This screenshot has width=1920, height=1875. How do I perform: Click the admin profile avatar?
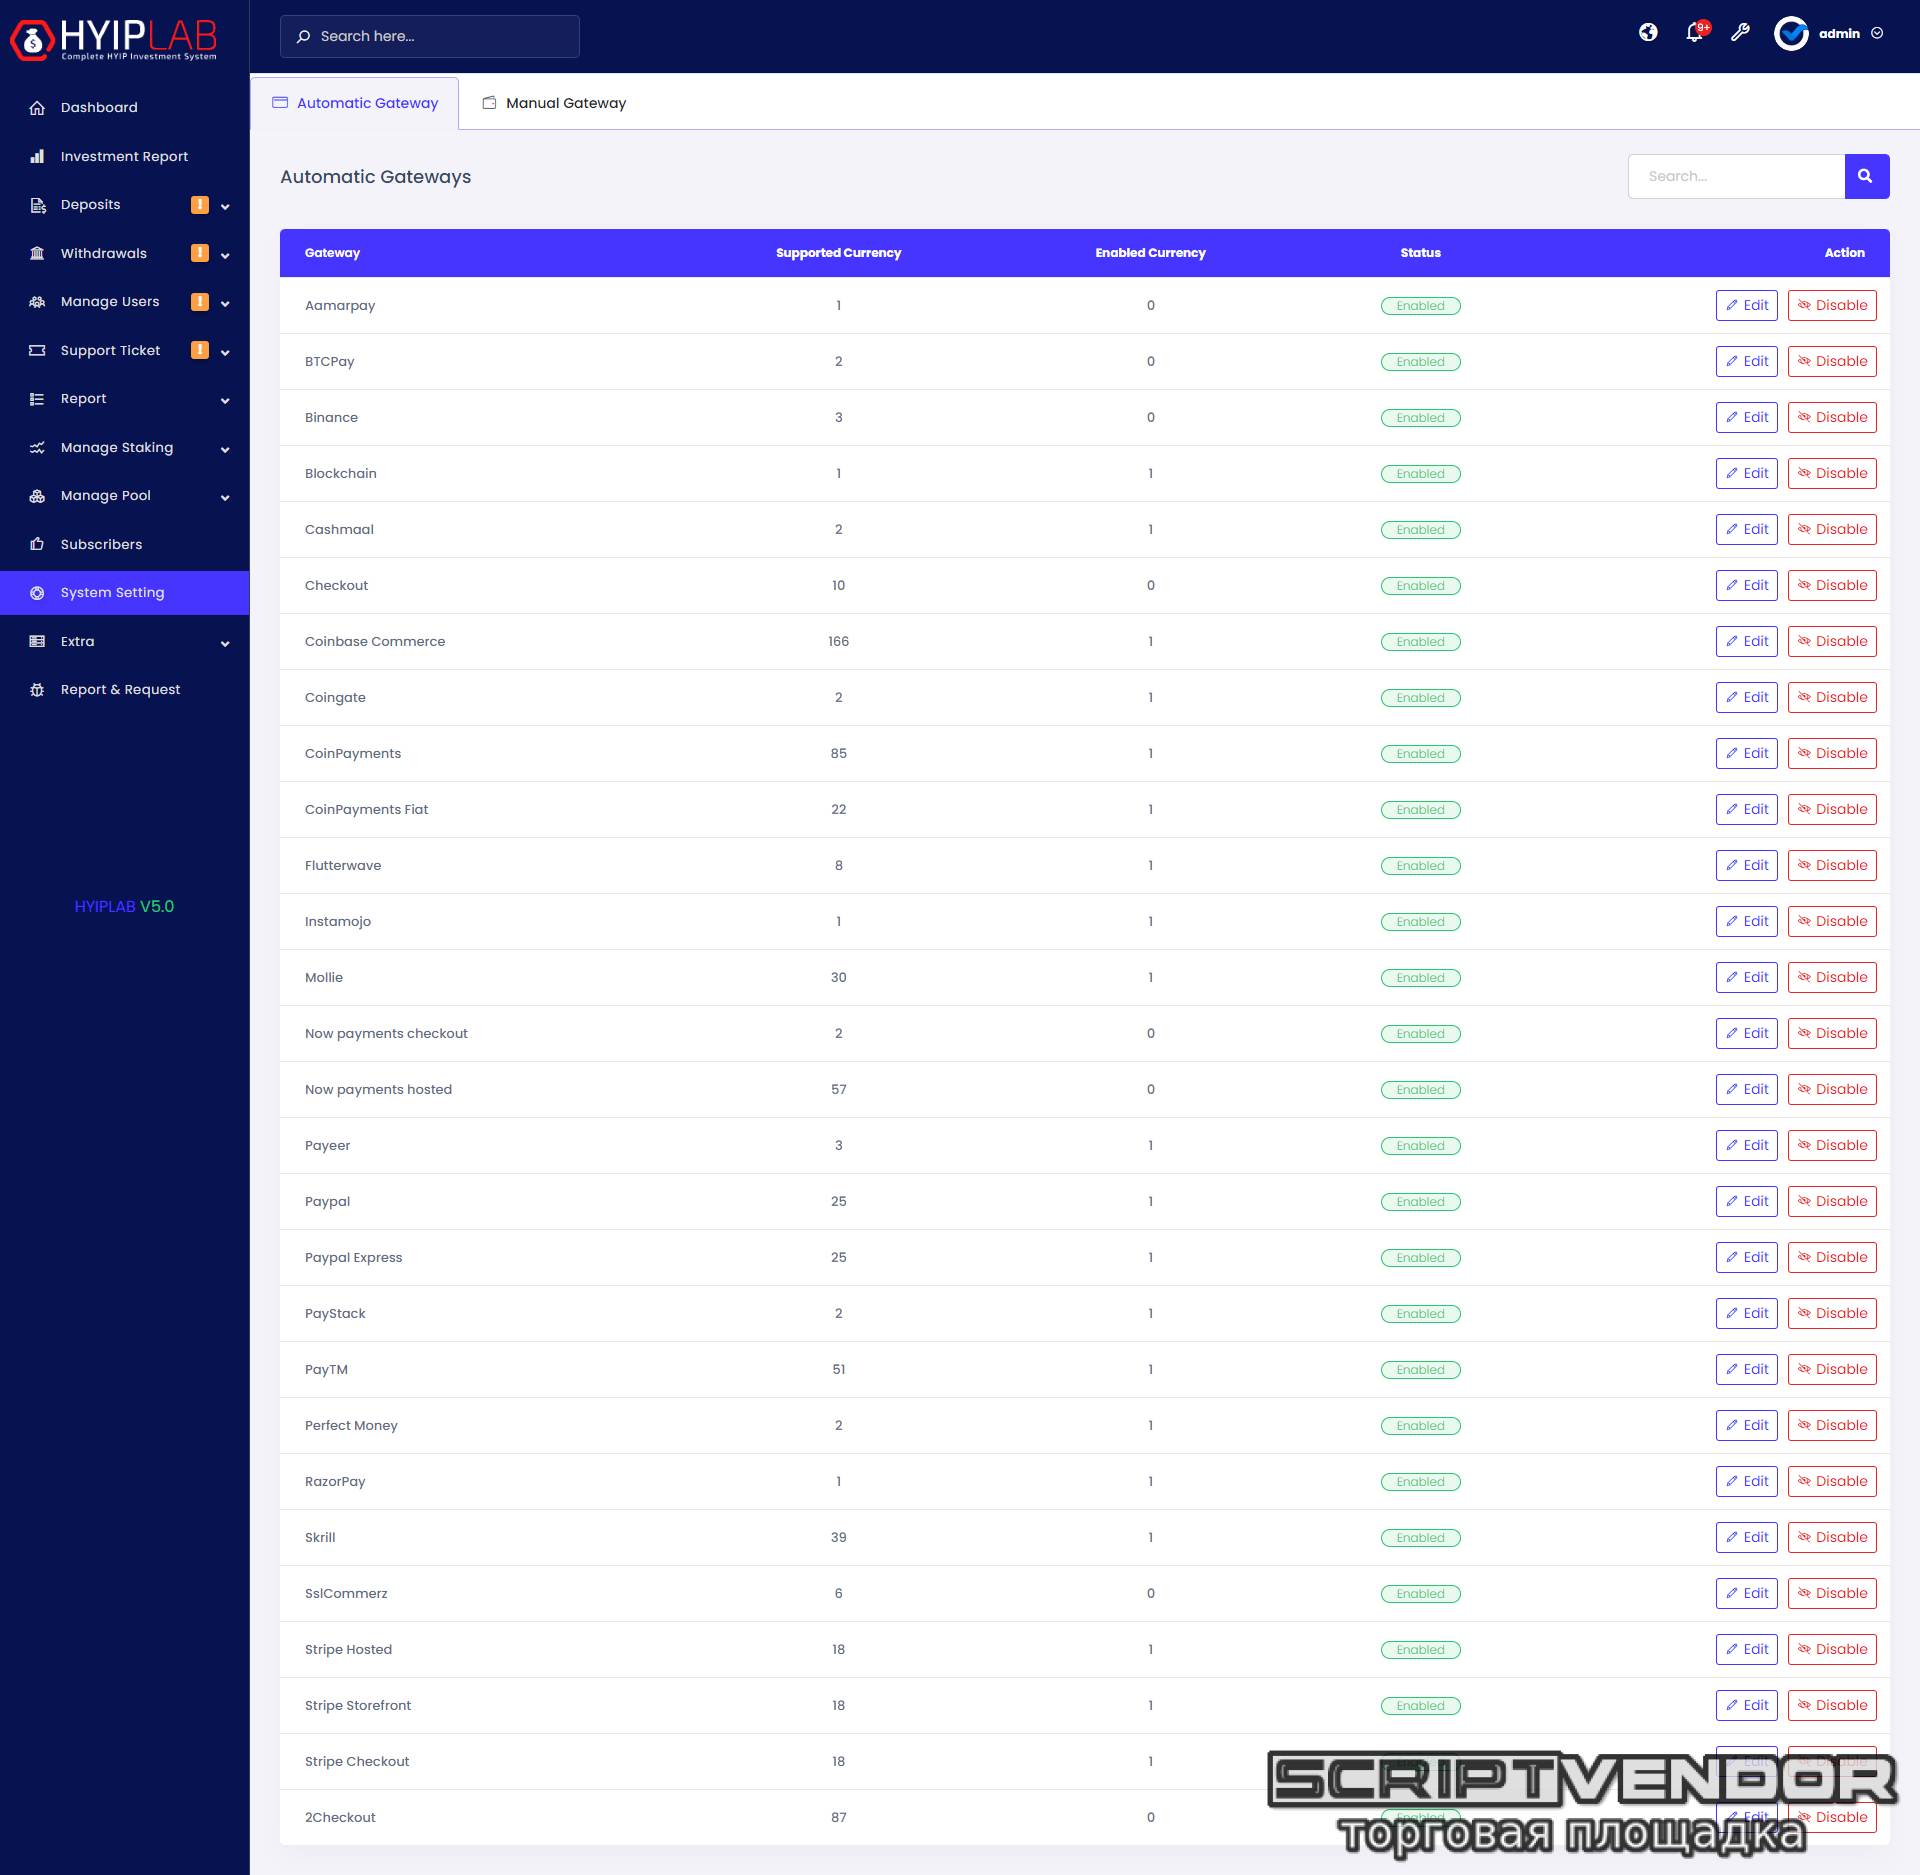click(1791, 33)
